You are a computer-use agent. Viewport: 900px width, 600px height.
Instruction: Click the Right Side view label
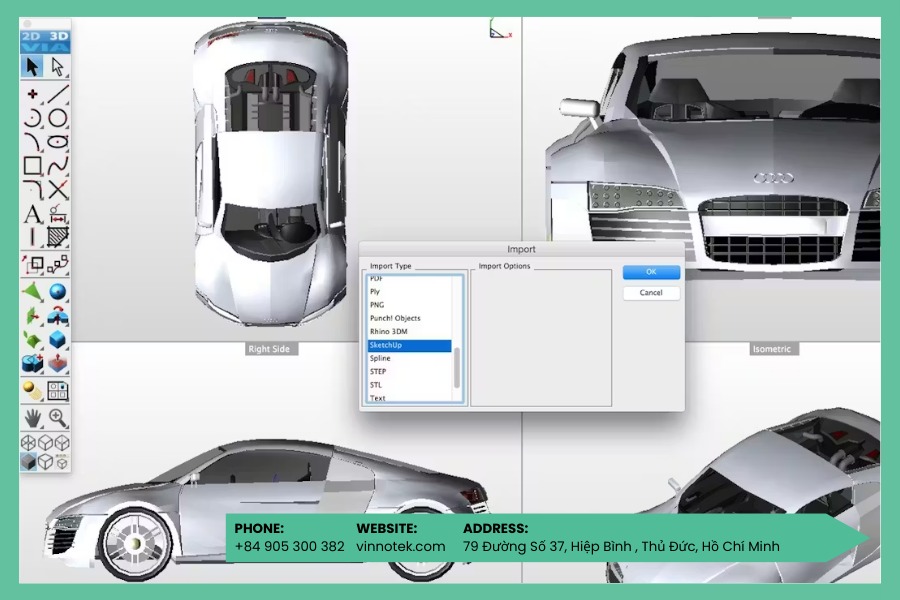point(269,349)
